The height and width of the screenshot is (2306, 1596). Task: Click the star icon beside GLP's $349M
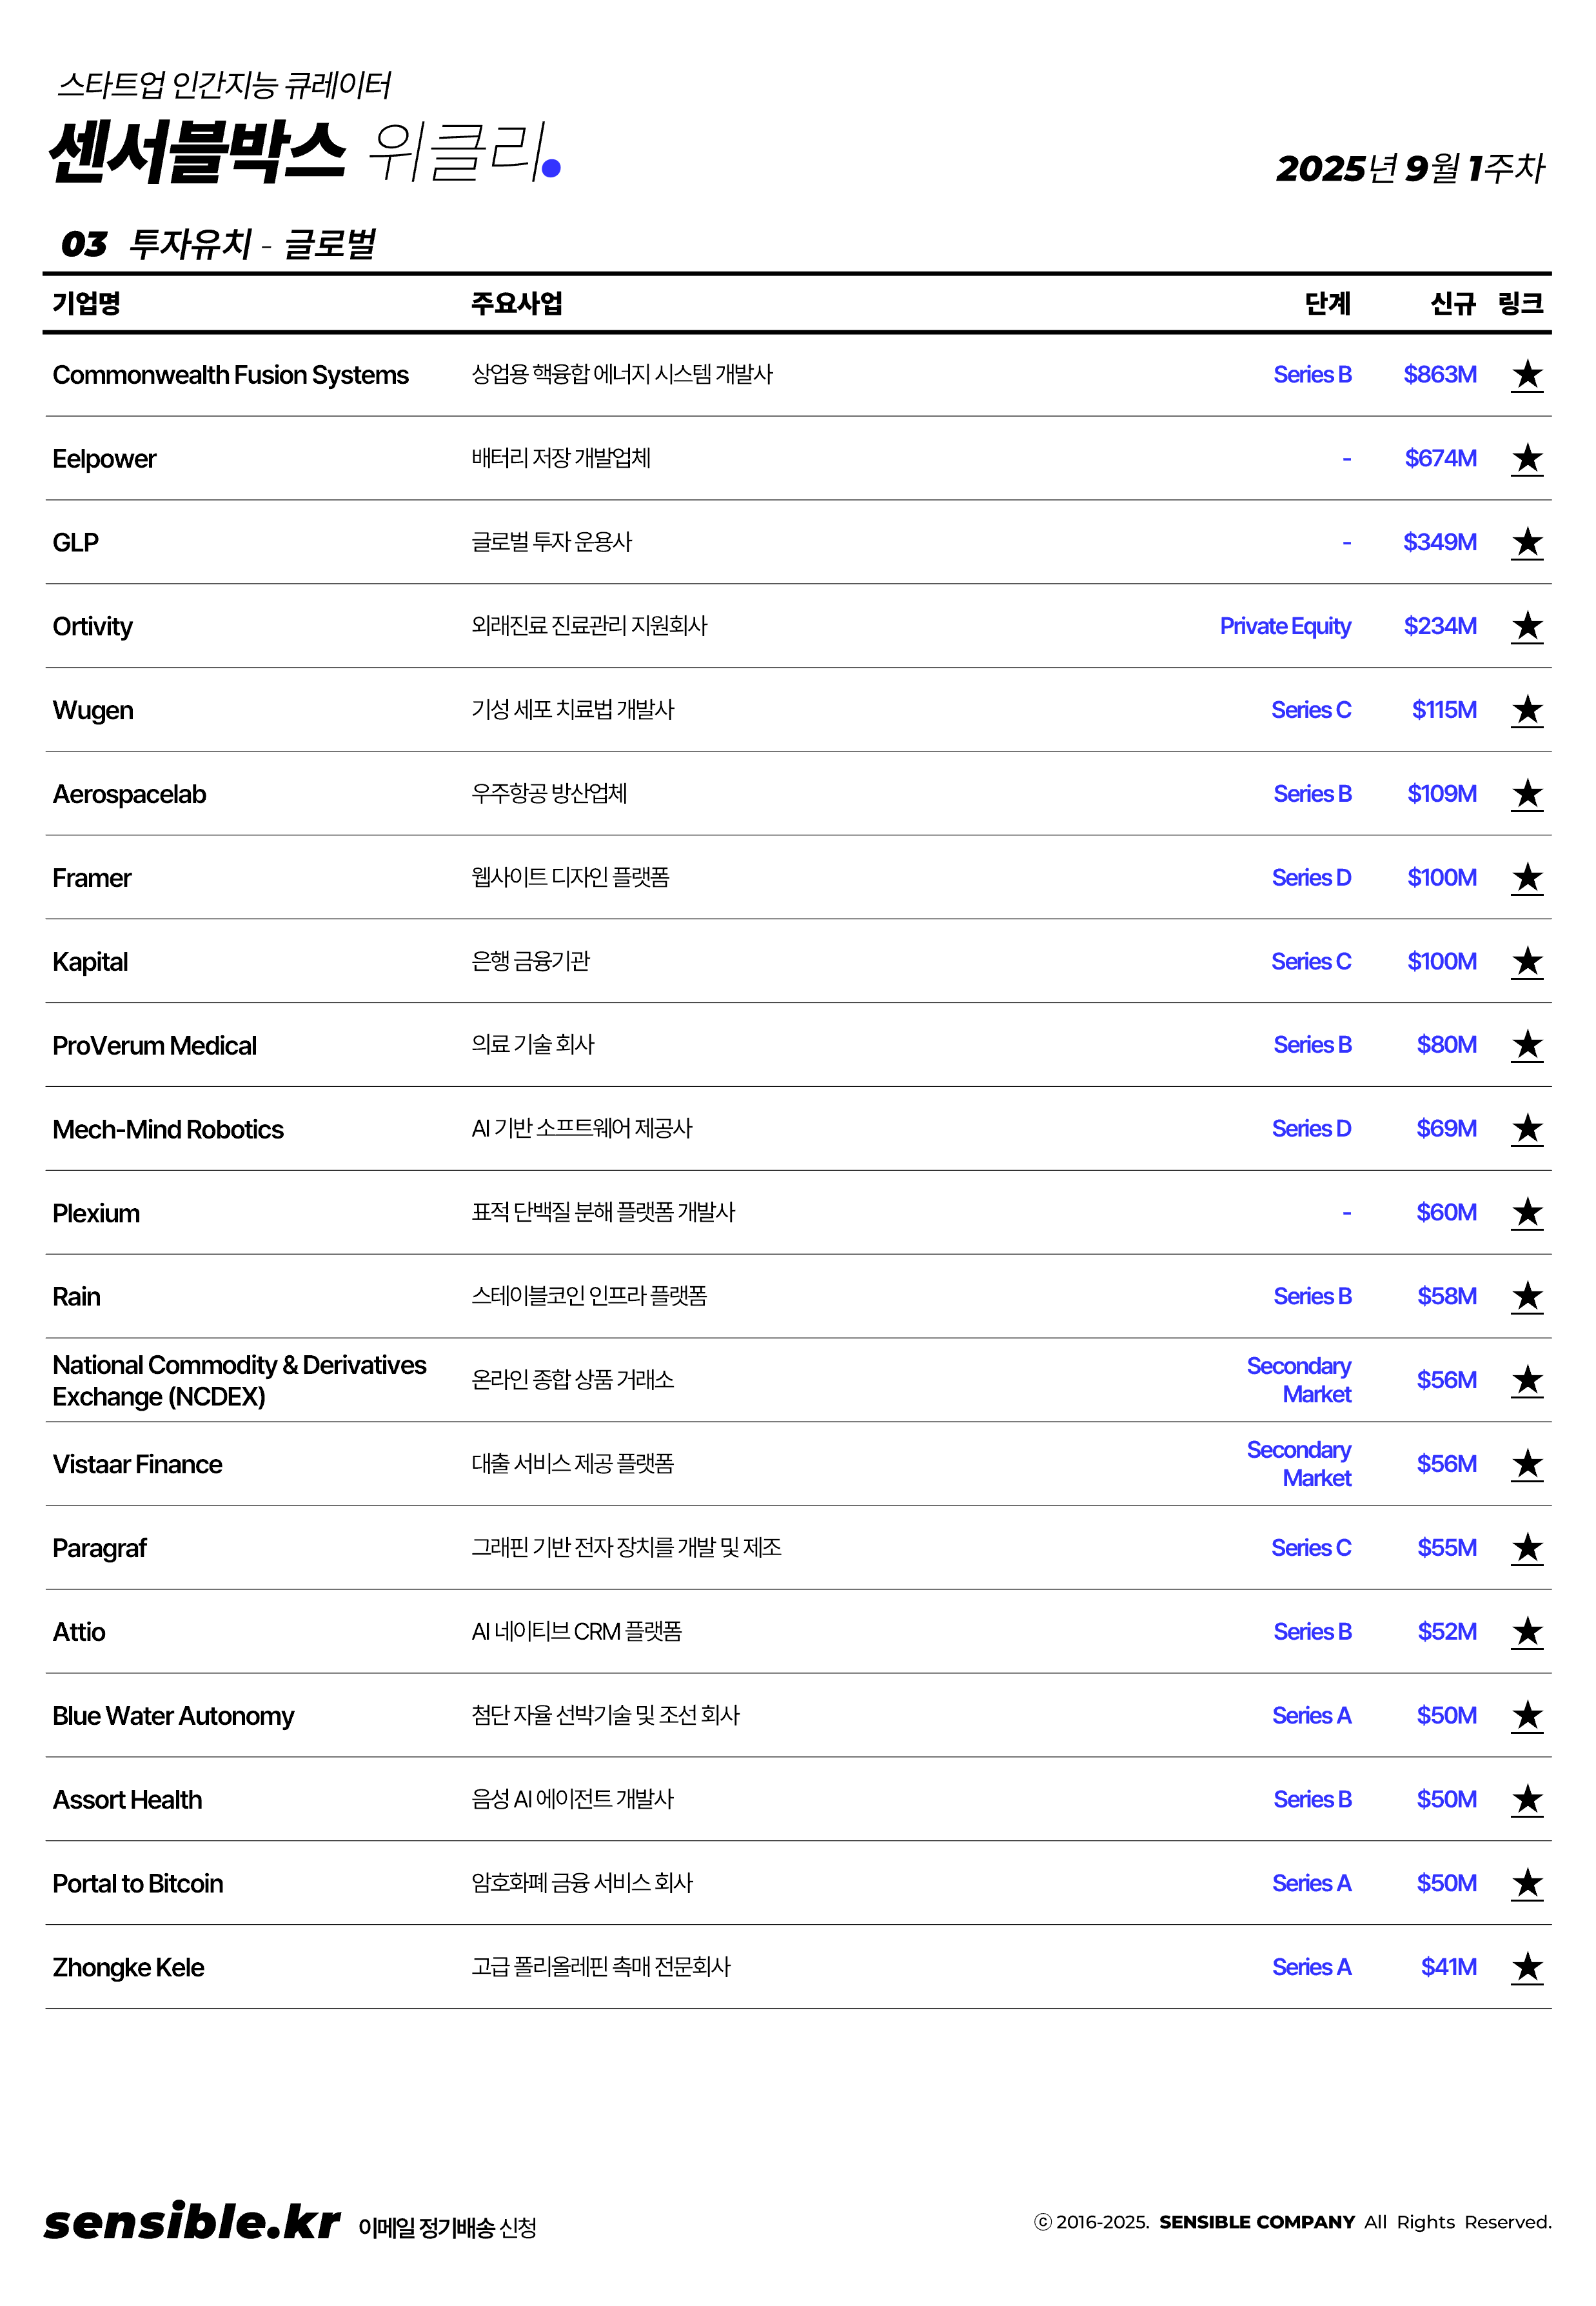click(1526, 543)
